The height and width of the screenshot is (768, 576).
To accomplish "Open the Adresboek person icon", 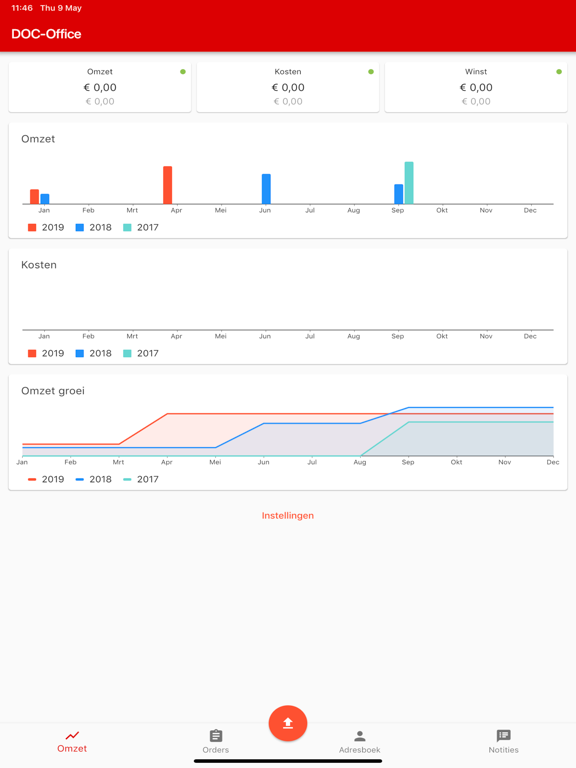I will [x=360, y=736].
